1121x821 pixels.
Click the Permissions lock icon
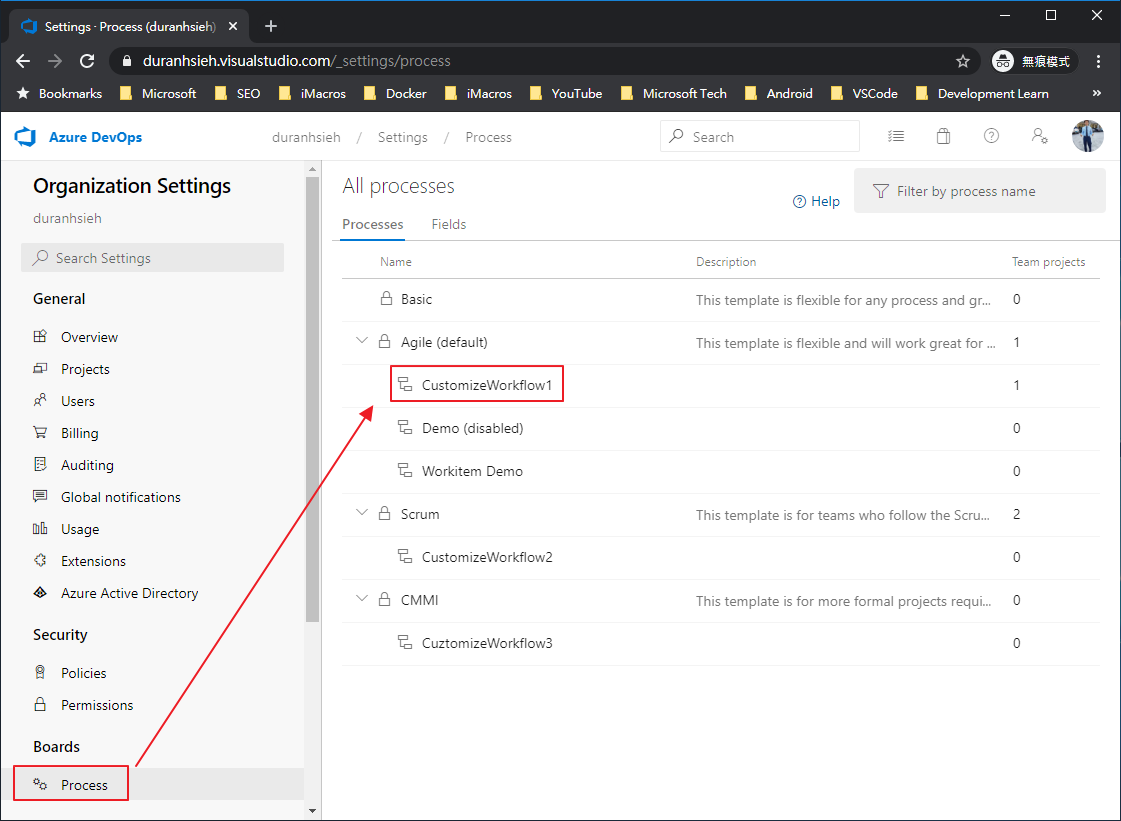point(40,705)
